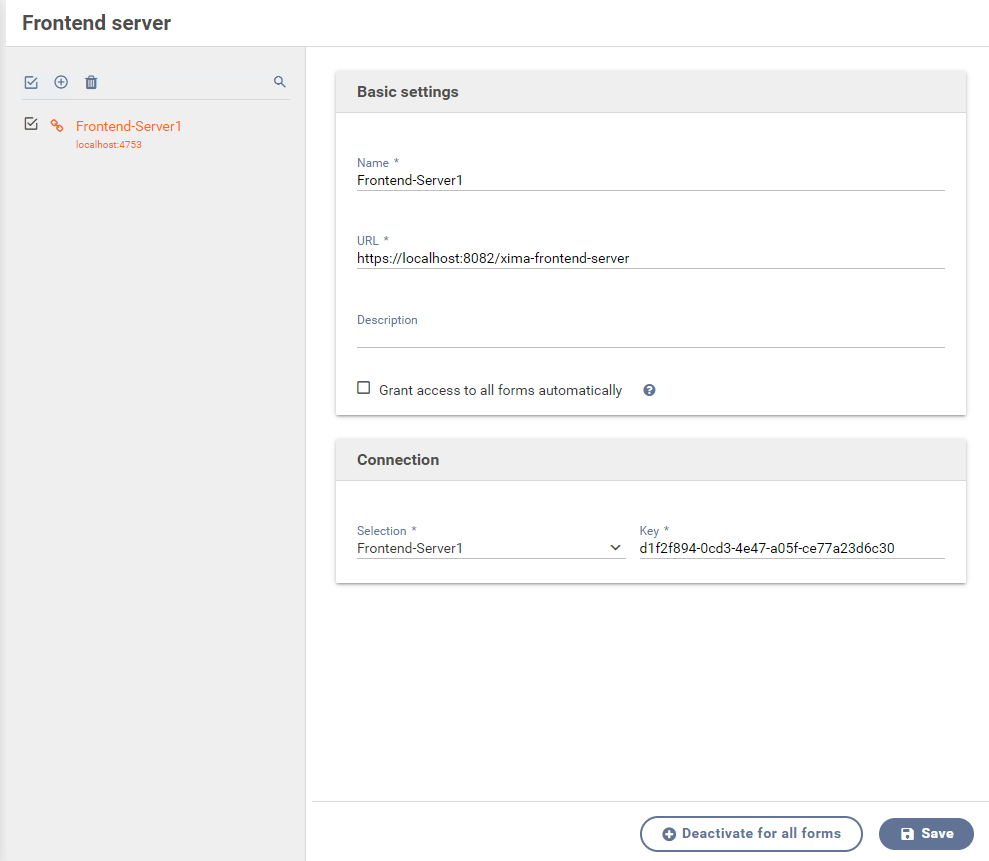Click the help question mark icon
989x861 pixels.
pyautogui.click(x=649, y=390)
